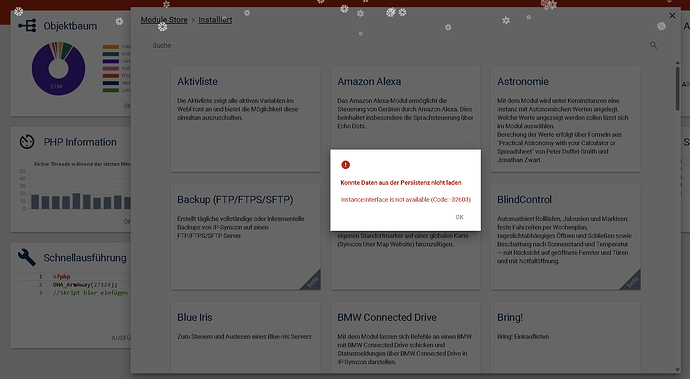
Task: Click the Objektbaum donut chart
Action: 58,68
